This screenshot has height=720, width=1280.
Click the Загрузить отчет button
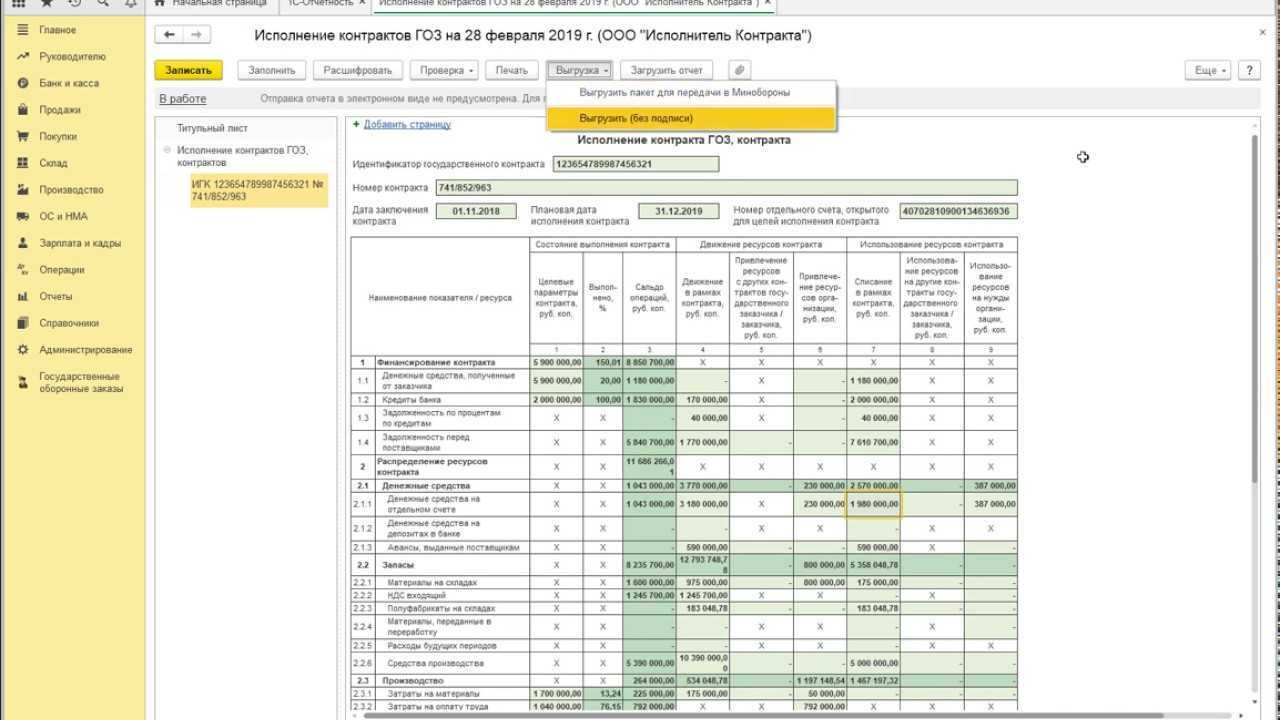coord(667,70)
